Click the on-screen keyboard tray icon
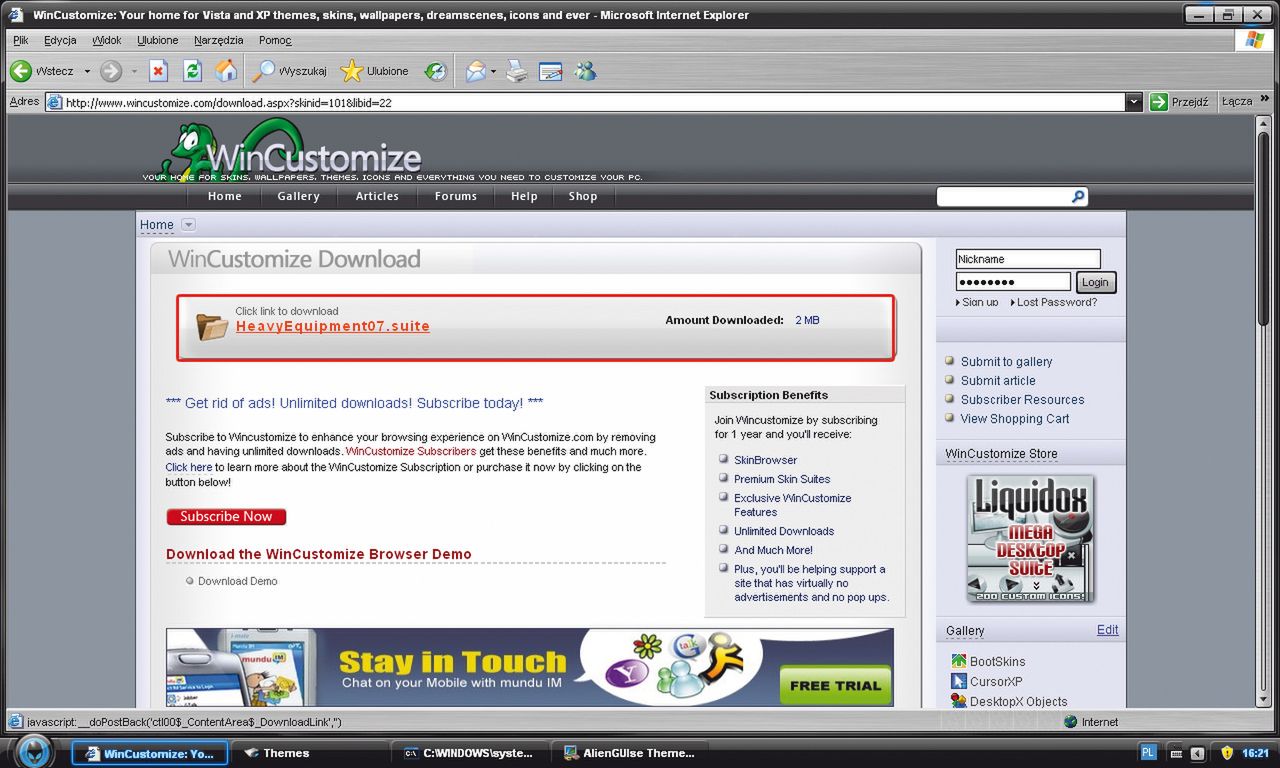This screenshot has width=1280, height=768. 1175,753
